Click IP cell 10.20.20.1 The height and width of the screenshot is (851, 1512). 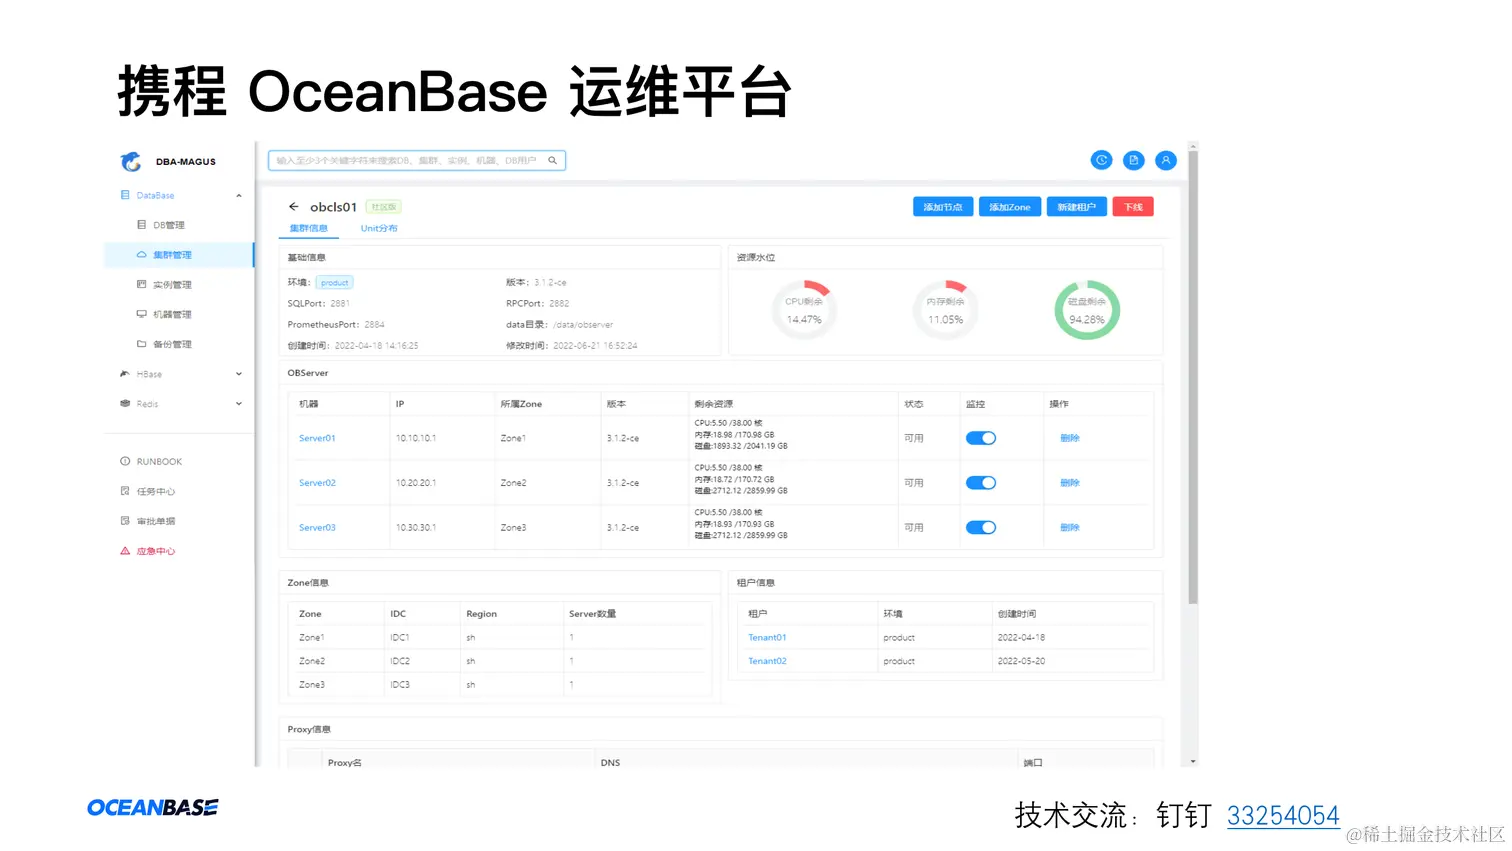(x=416, y=483)
